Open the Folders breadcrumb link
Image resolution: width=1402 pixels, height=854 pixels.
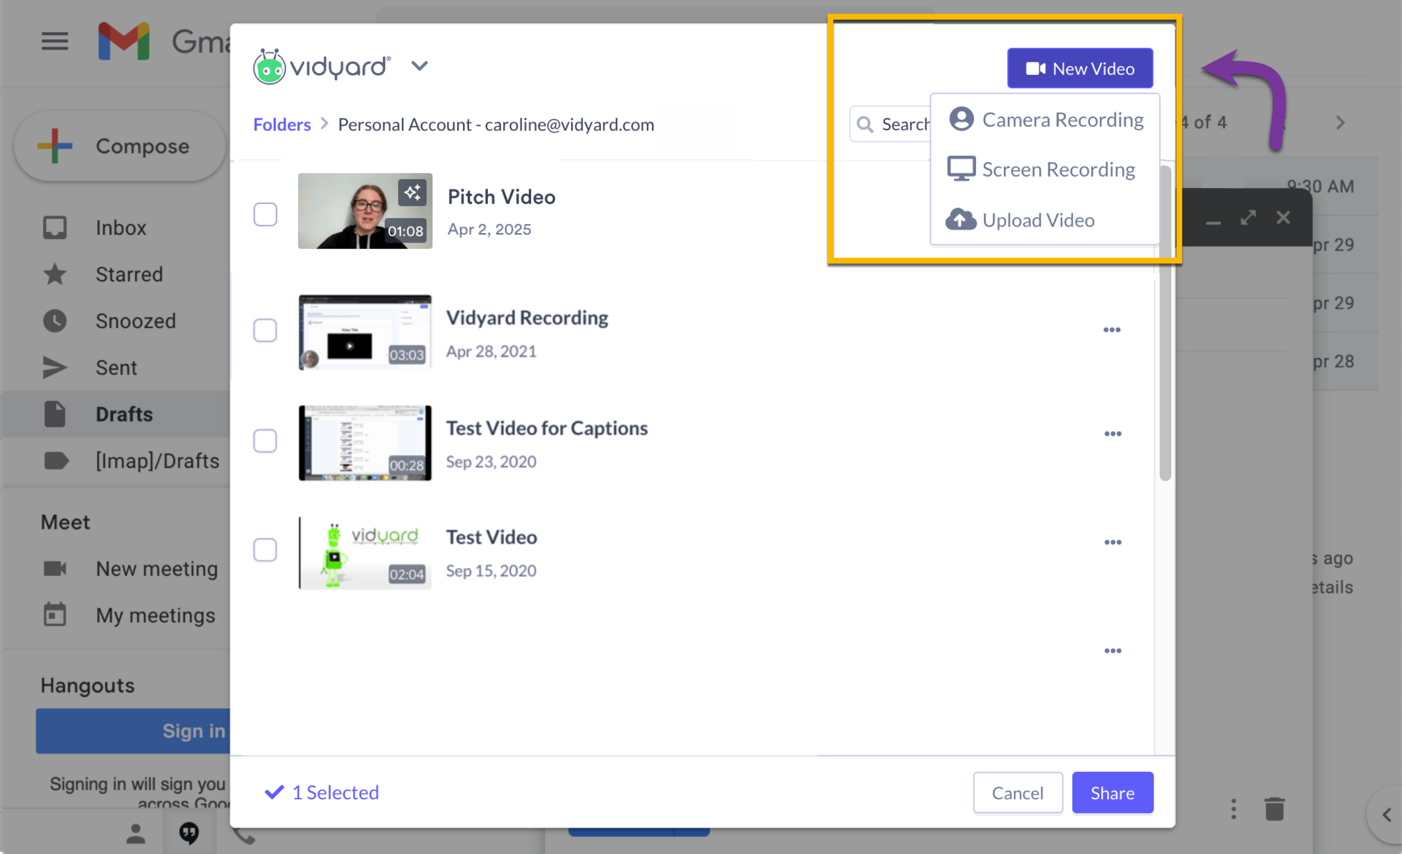(x=282, y=124)
